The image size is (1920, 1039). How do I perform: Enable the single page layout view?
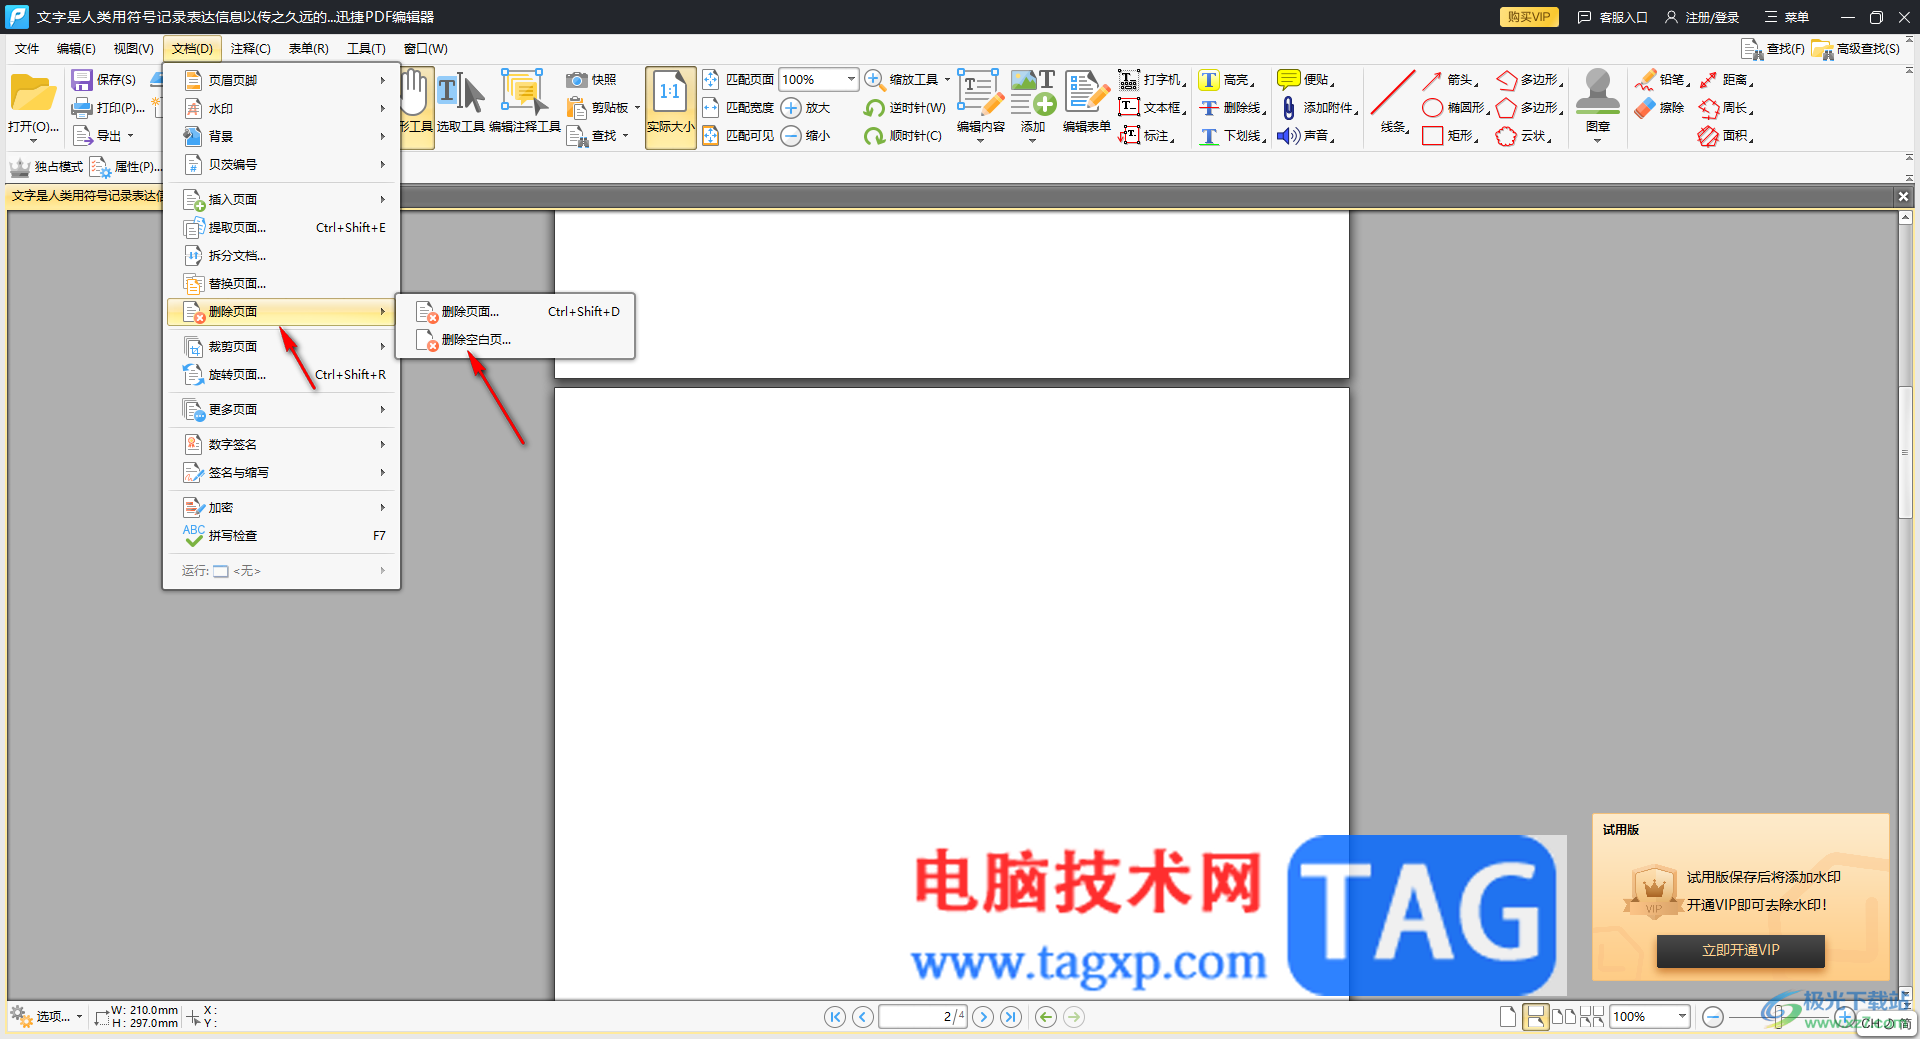(1508, 1017)
